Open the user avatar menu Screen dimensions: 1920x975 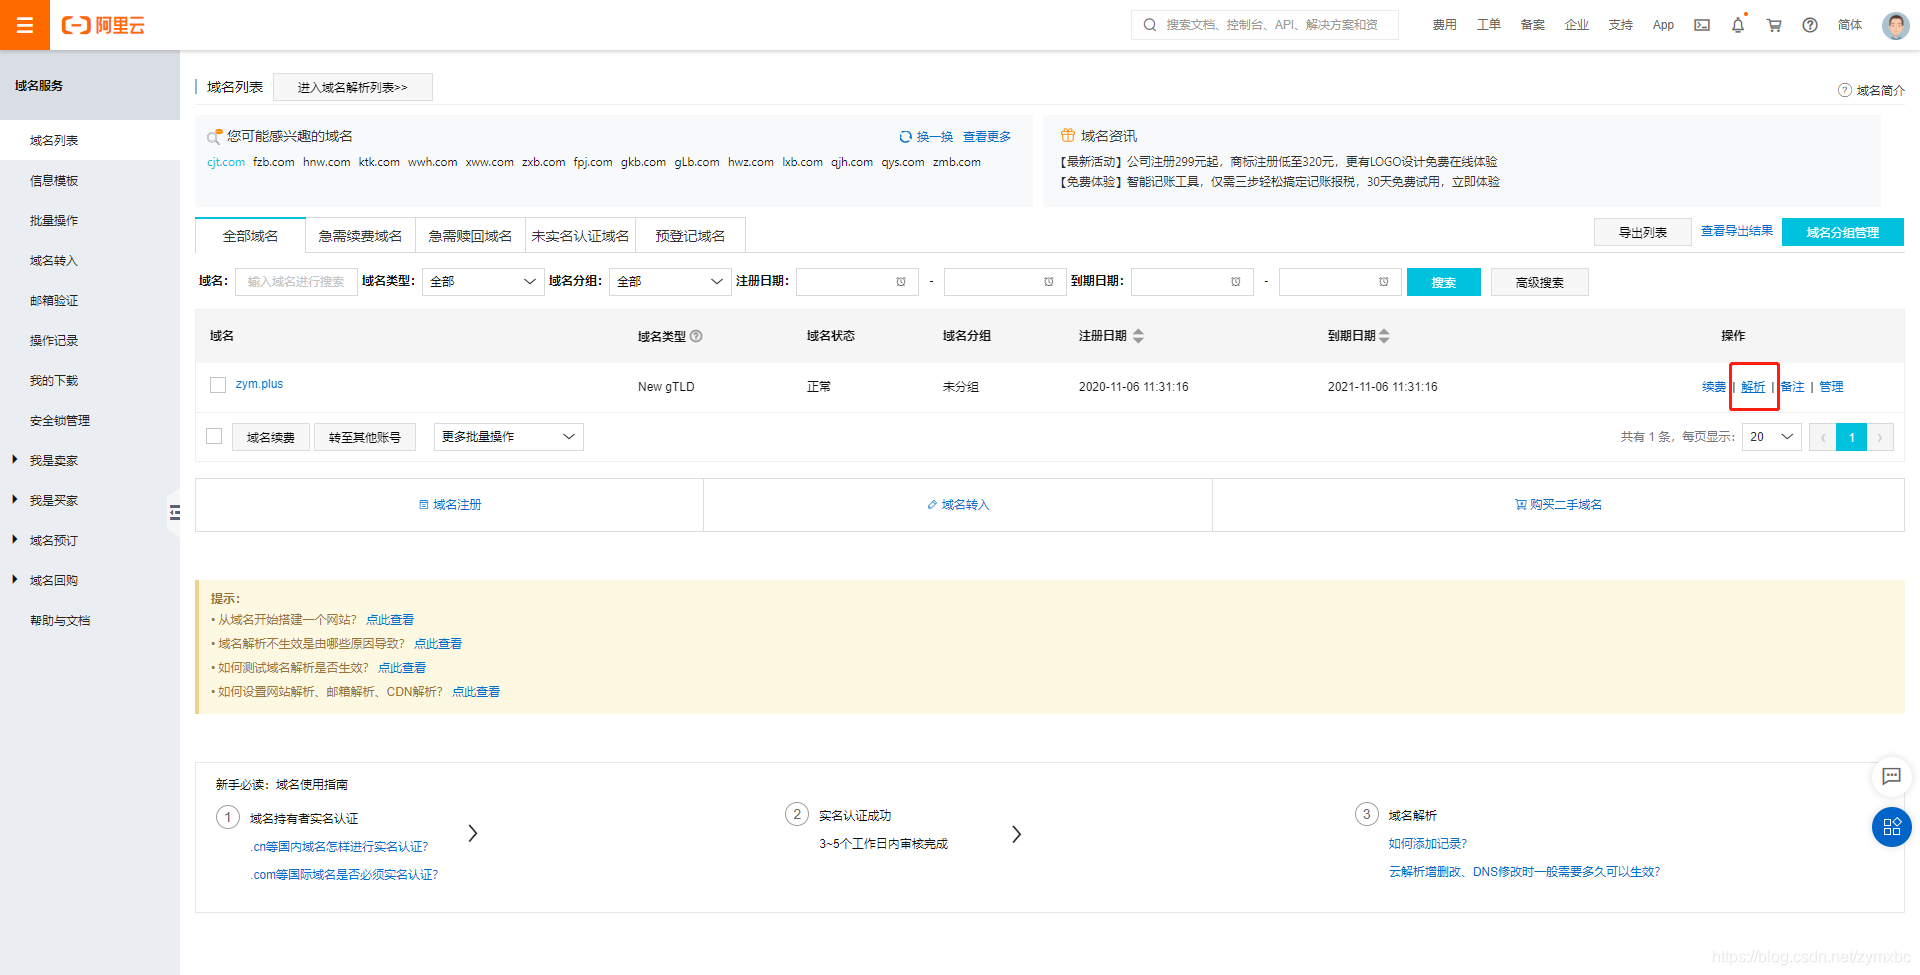coord(1895,25)
